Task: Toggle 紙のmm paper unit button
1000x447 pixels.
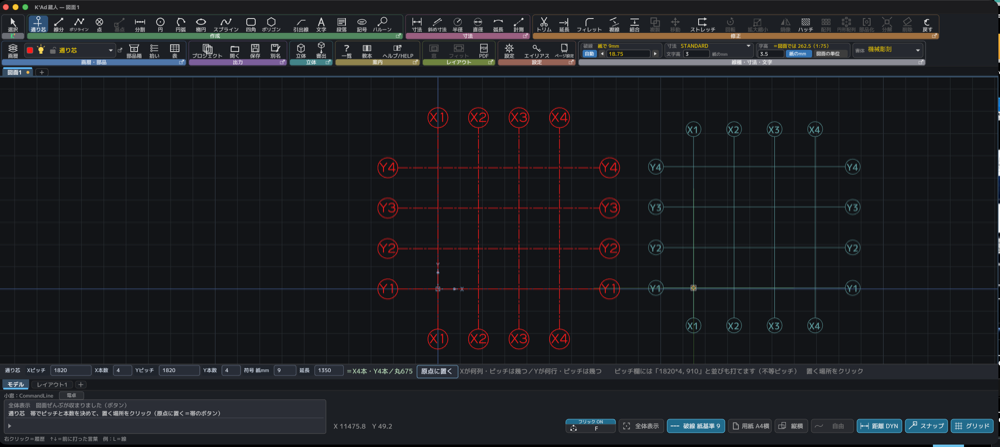Action: click(797, 54)
